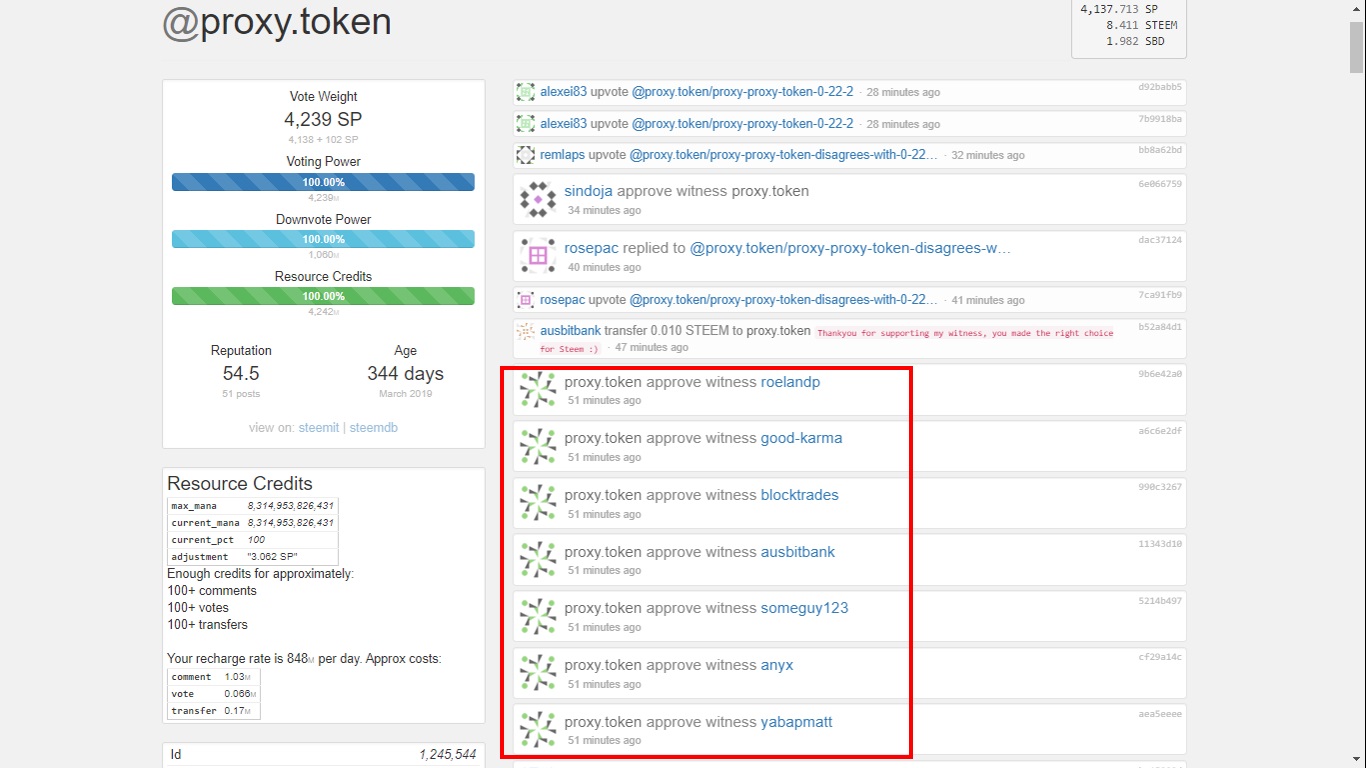Click rosepac small avatar in upvote row
The image size is (1366, 768).
pyautogui.click(x=525, y=300)
